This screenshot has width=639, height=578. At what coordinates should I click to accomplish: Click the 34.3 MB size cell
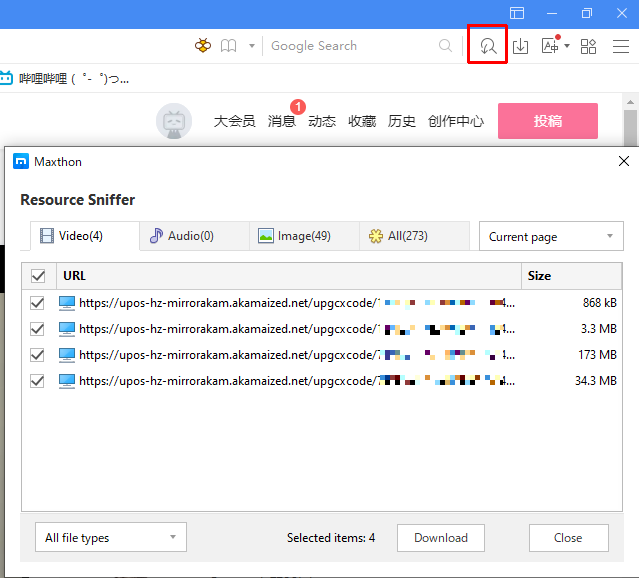[x=596, y=381]
